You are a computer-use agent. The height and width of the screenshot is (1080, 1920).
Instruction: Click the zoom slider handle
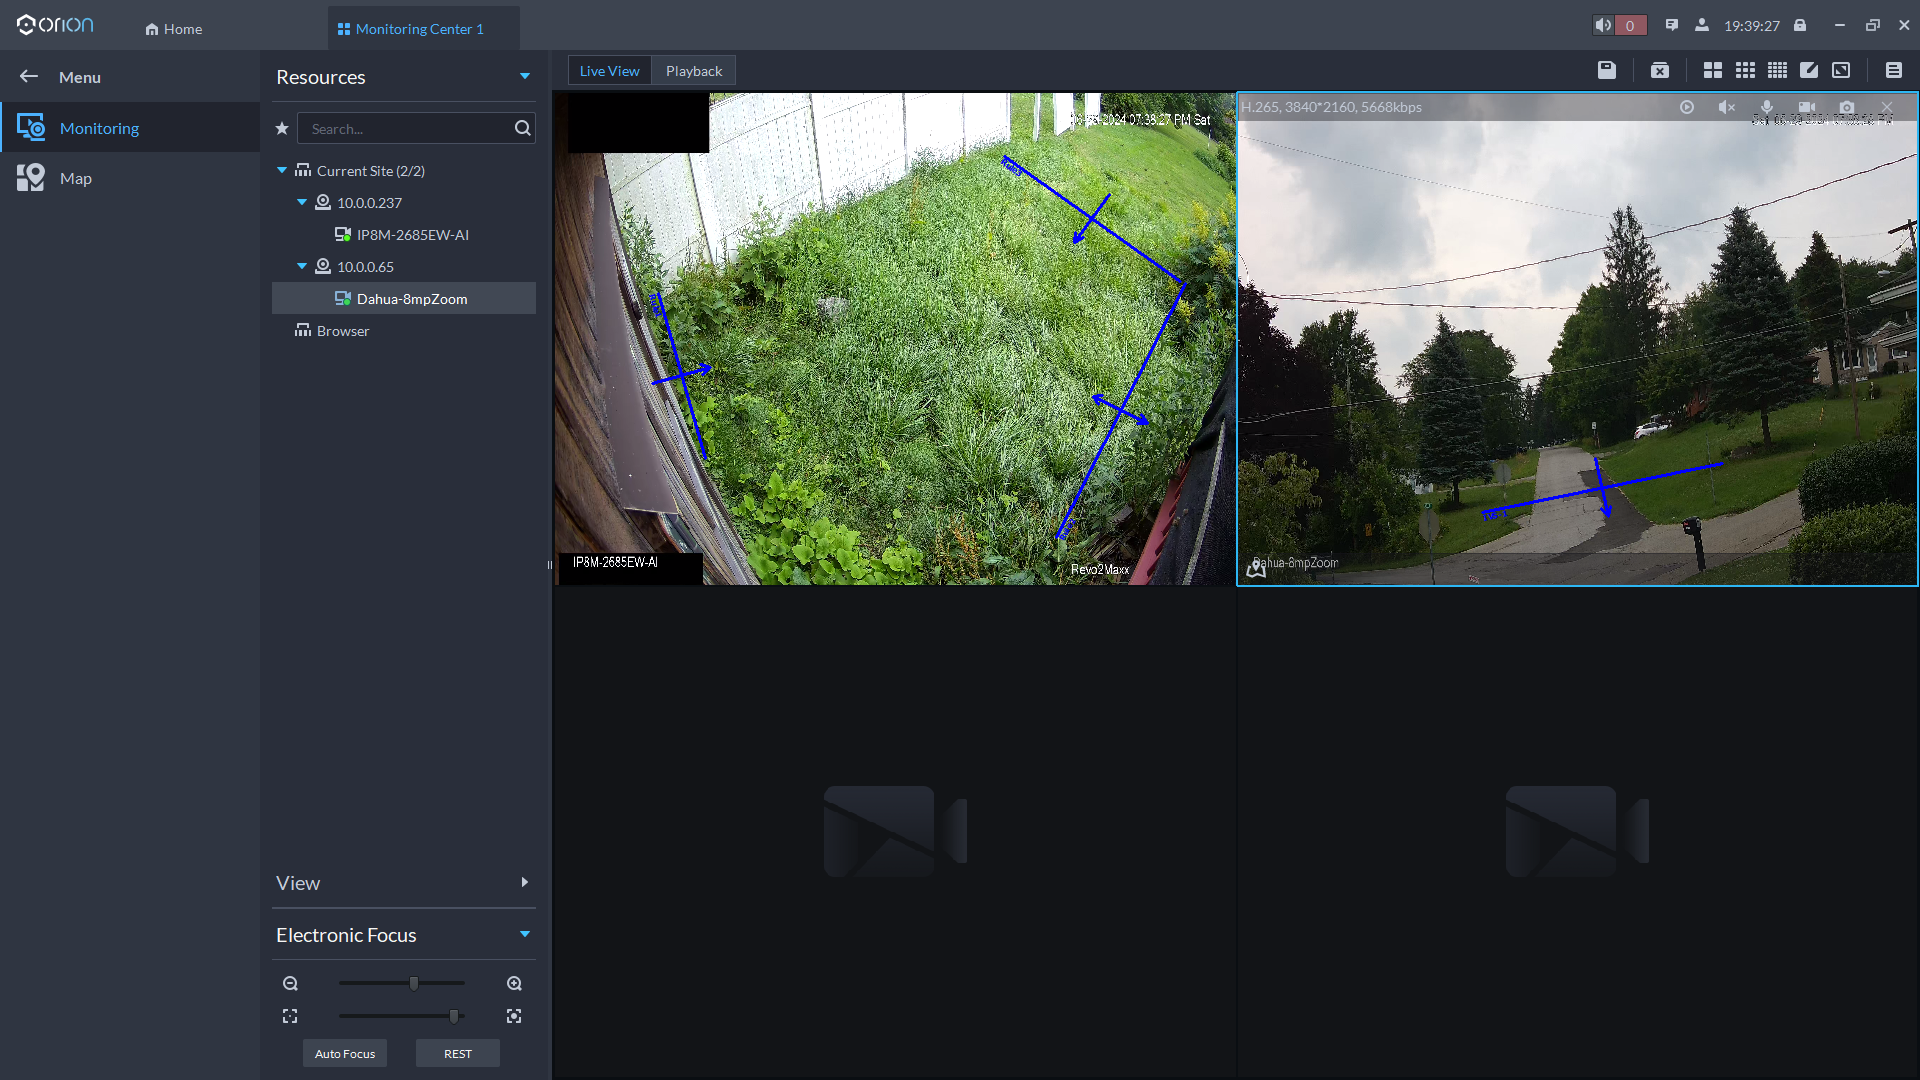pos(414,984)
